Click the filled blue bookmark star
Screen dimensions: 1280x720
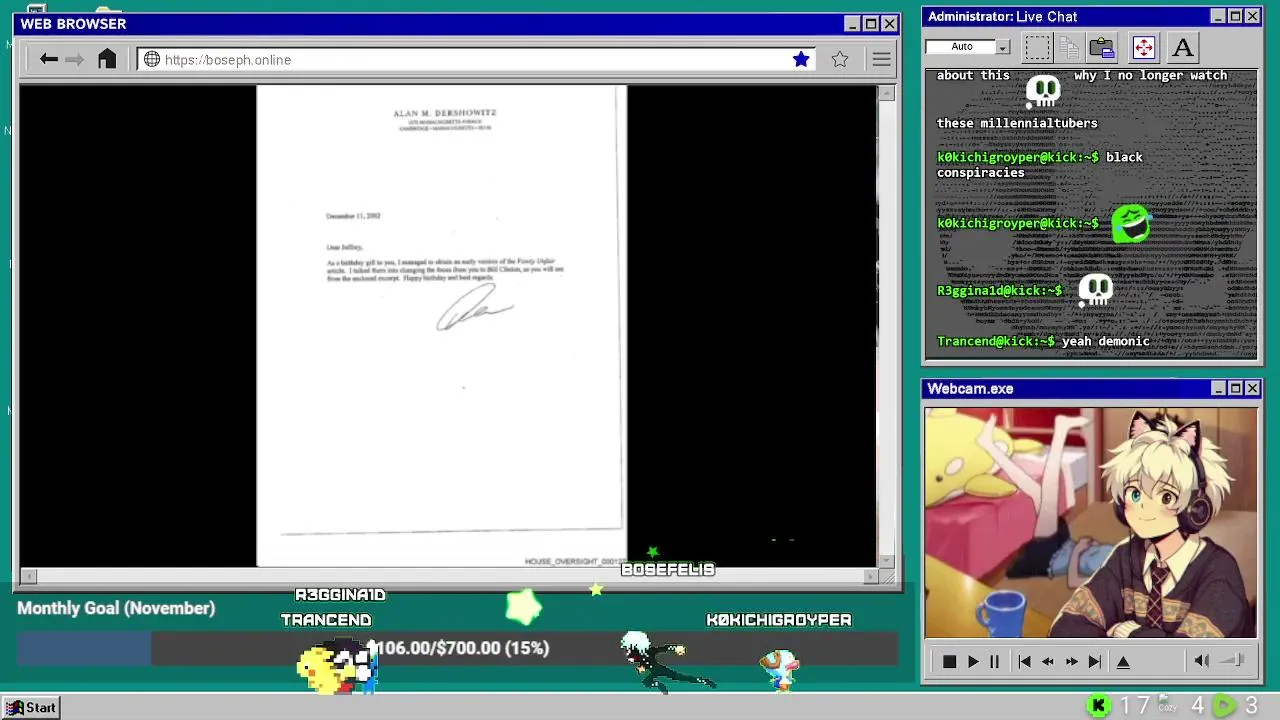click(x=801, y=59)
